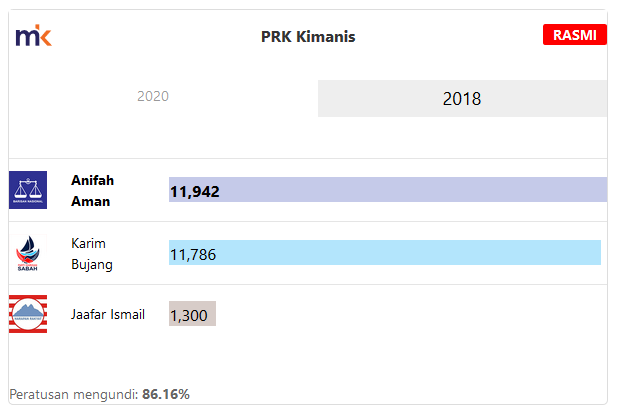Click the PRK Kimanis title
Viewport: 618px width, 417px height.
click(x=308, y=37)
